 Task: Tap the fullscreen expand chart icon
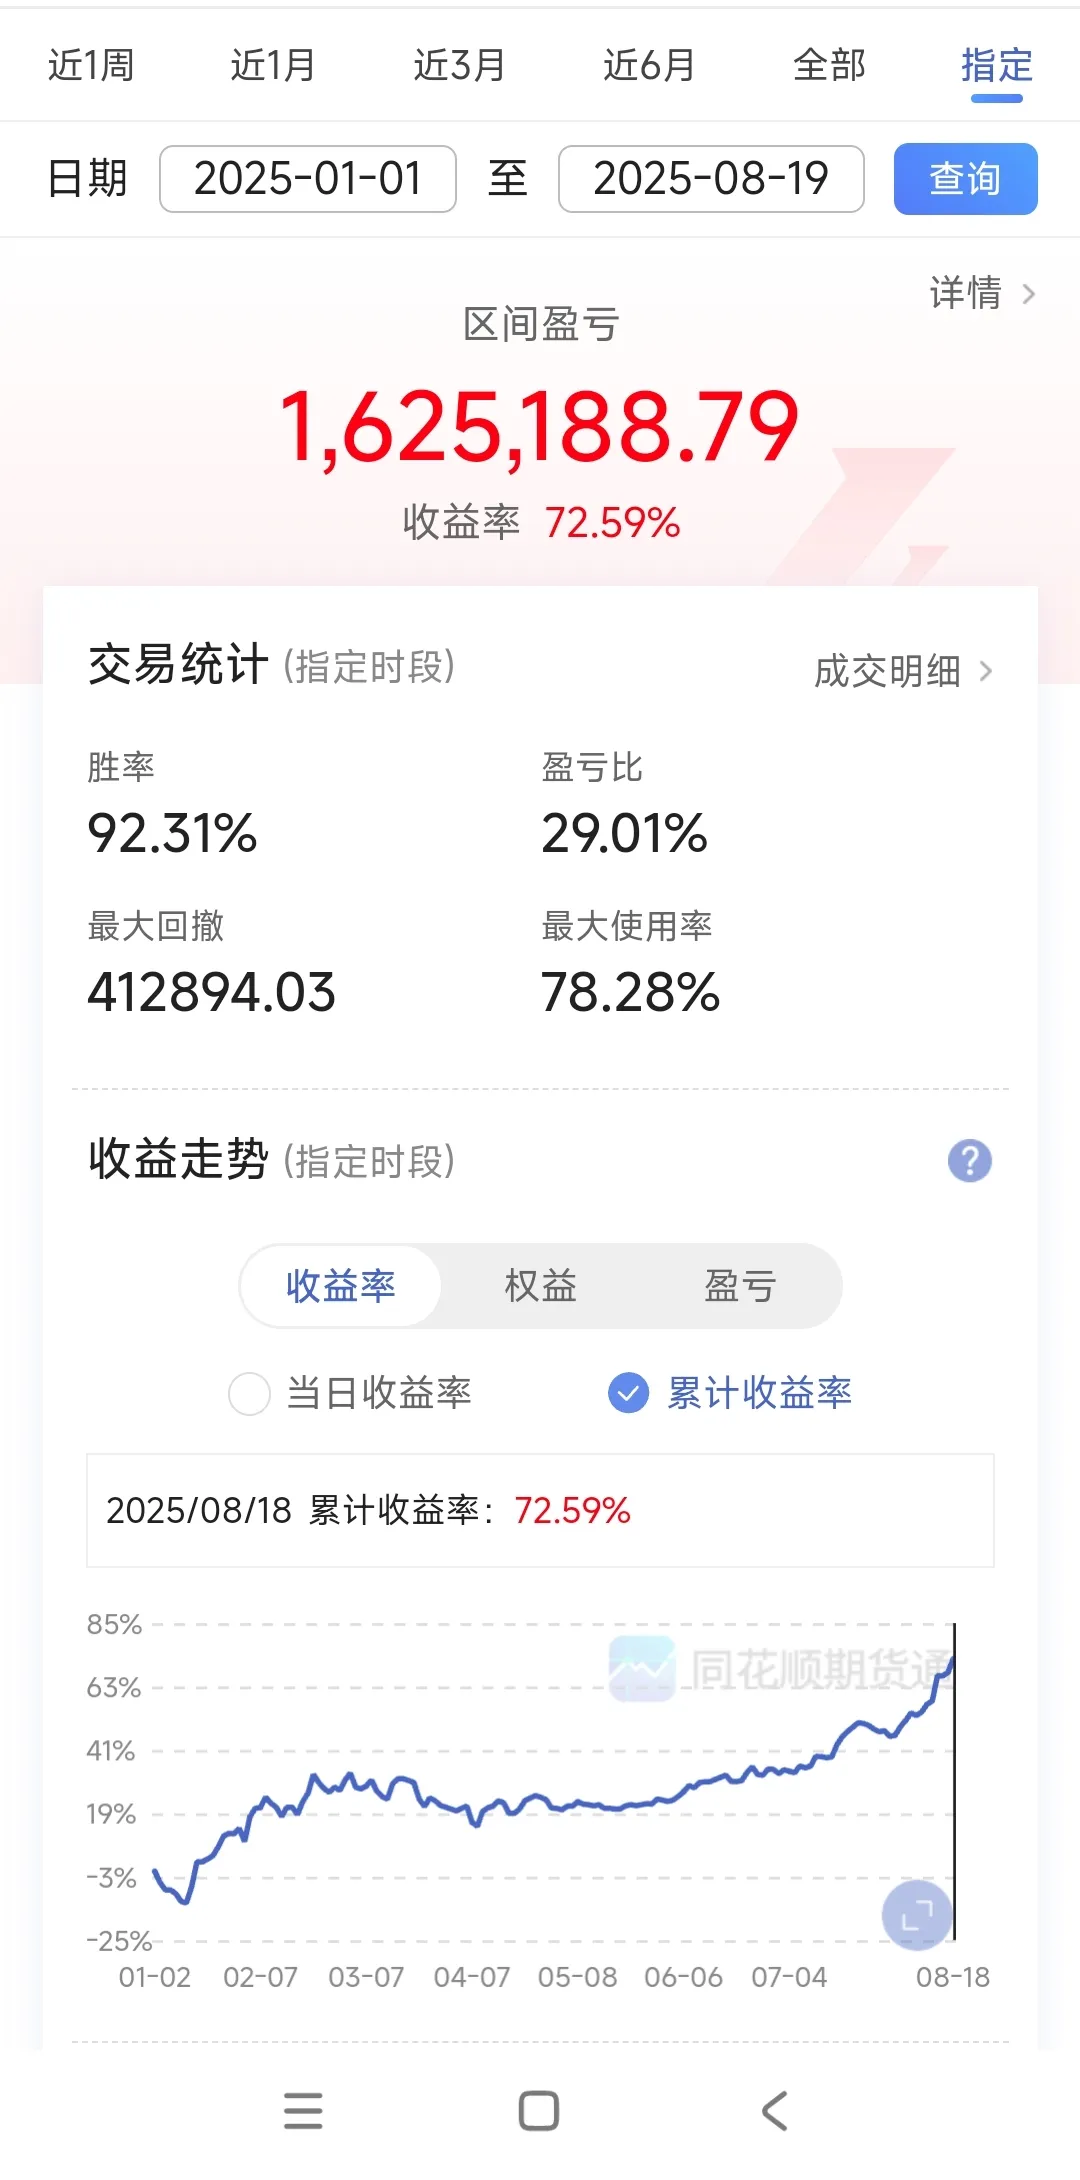click(916, 1915)
